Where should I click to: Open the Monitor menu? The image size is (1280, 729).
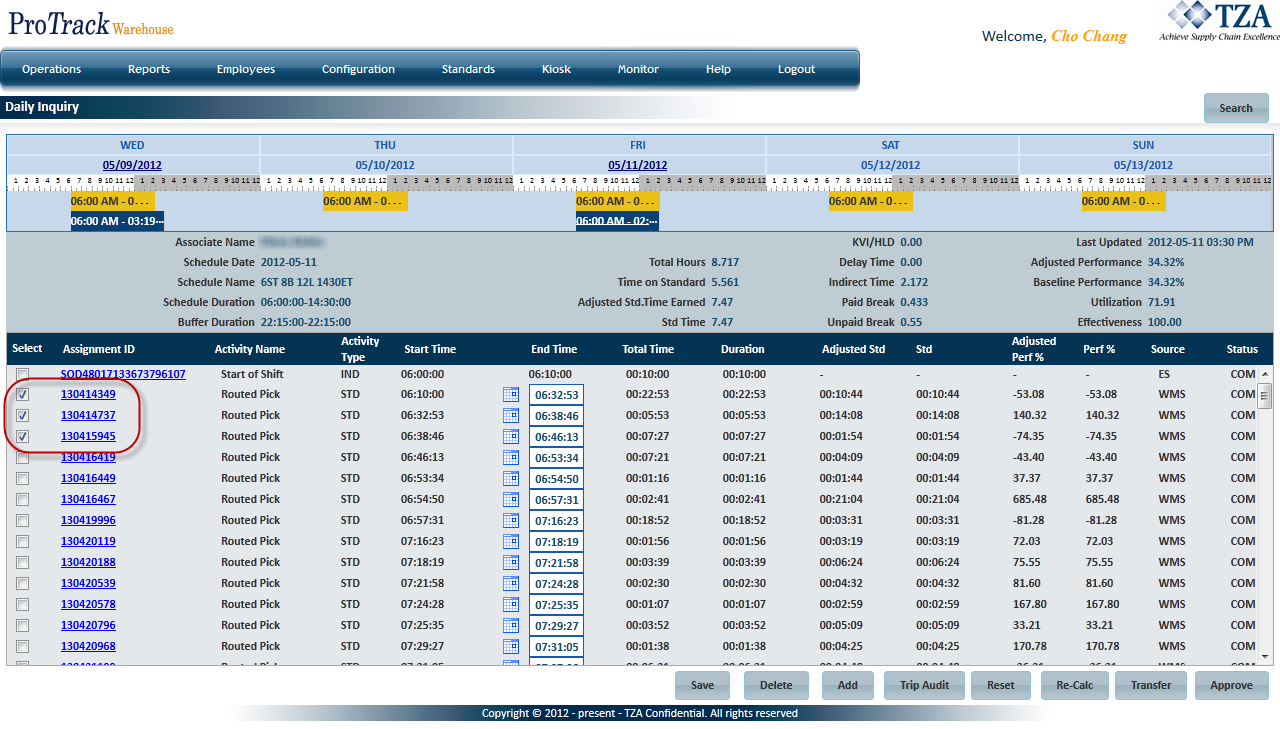click(x=638, y=70)
